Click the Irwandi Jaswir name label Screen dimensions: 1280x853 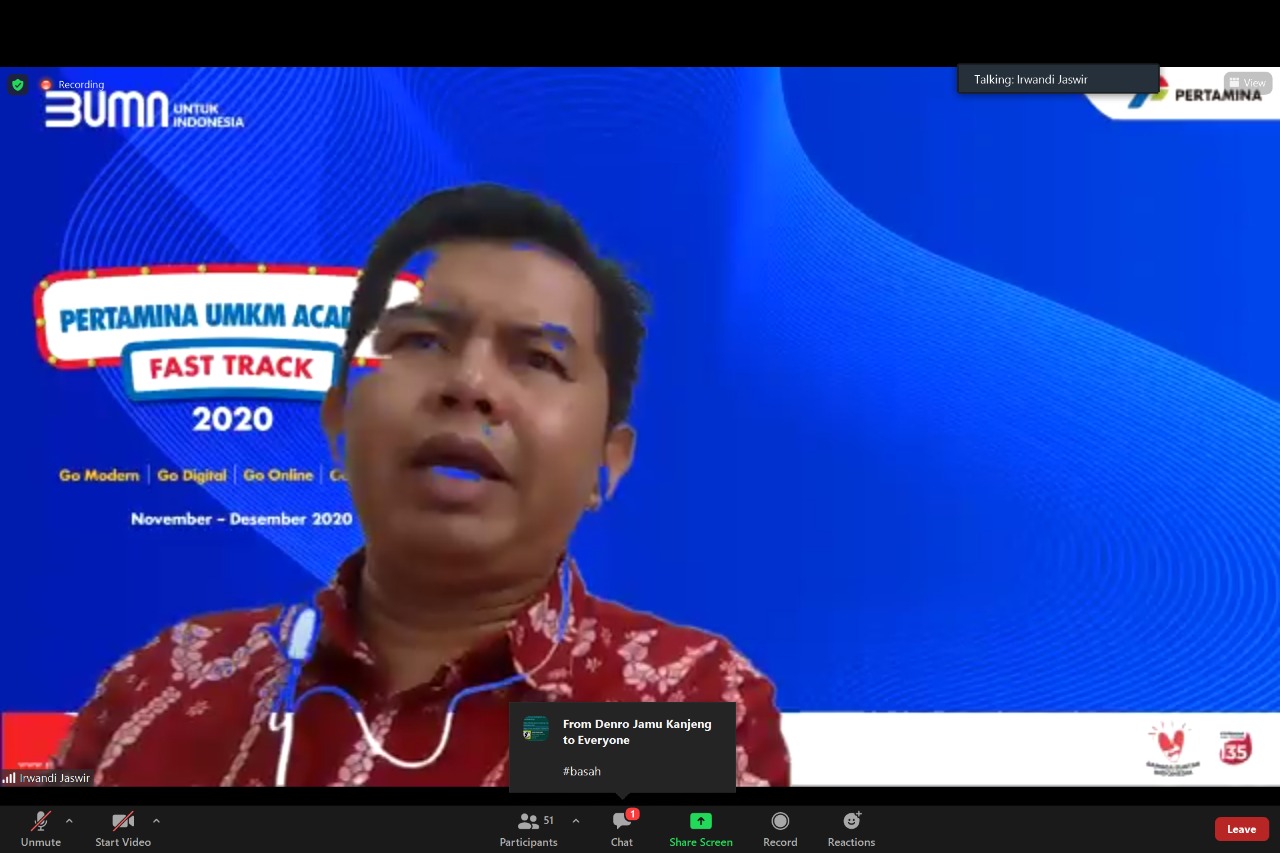point(56,778)
